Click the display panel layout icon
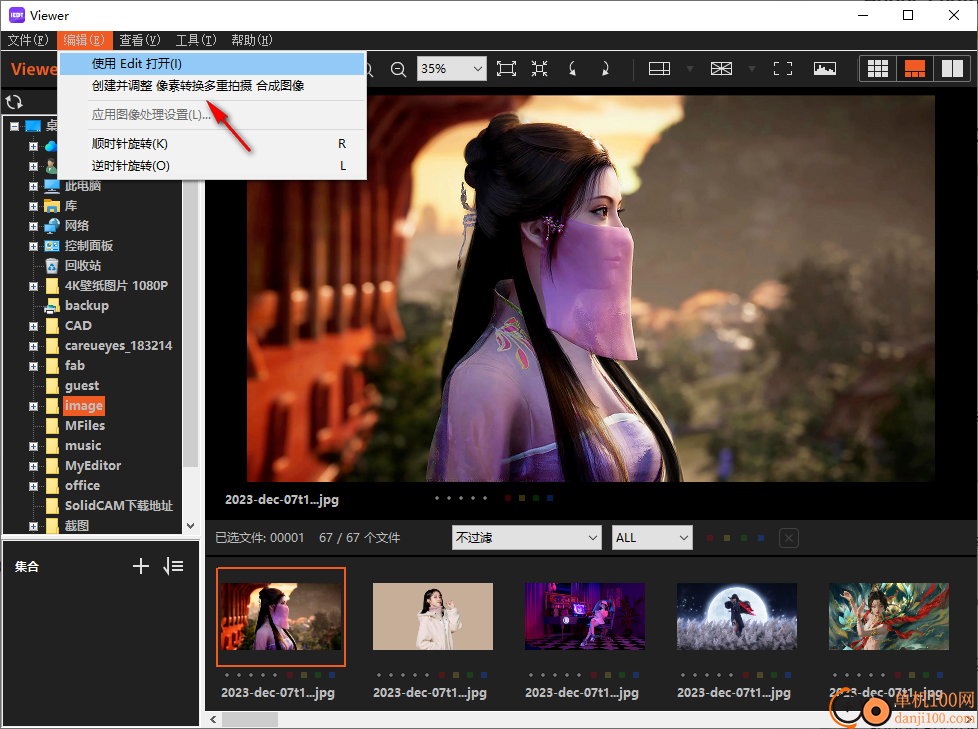This screenshot has height=729, width=978. click(x=659, y=69)
